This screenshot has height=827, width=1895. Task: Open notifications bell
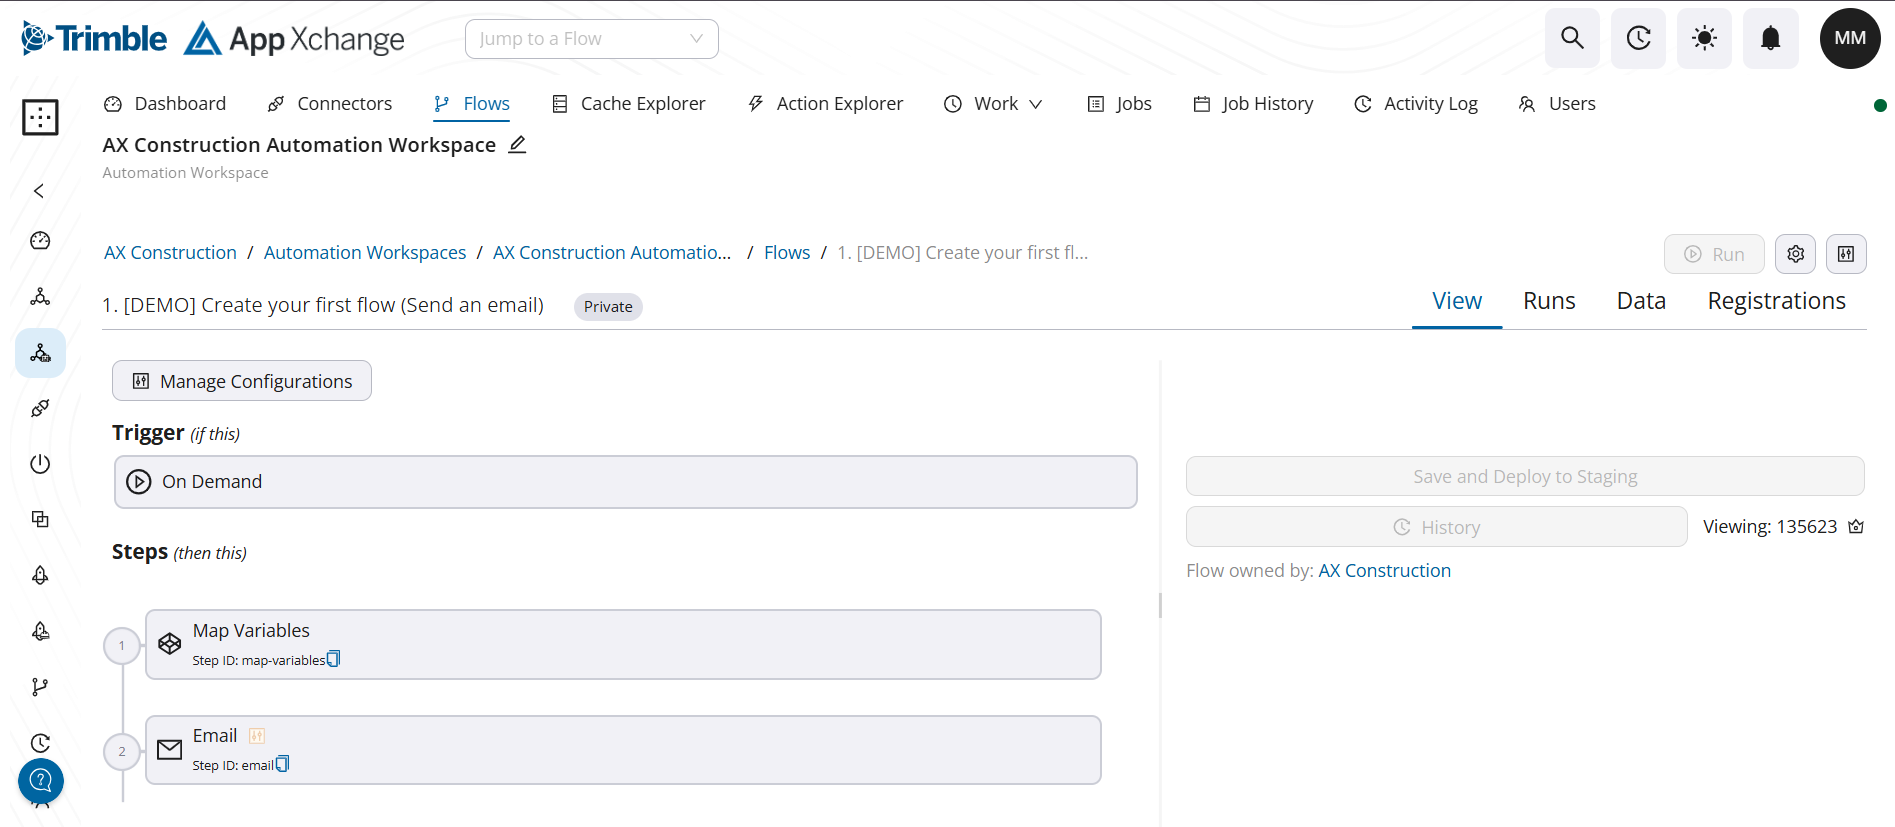[x=1770, y=38]
